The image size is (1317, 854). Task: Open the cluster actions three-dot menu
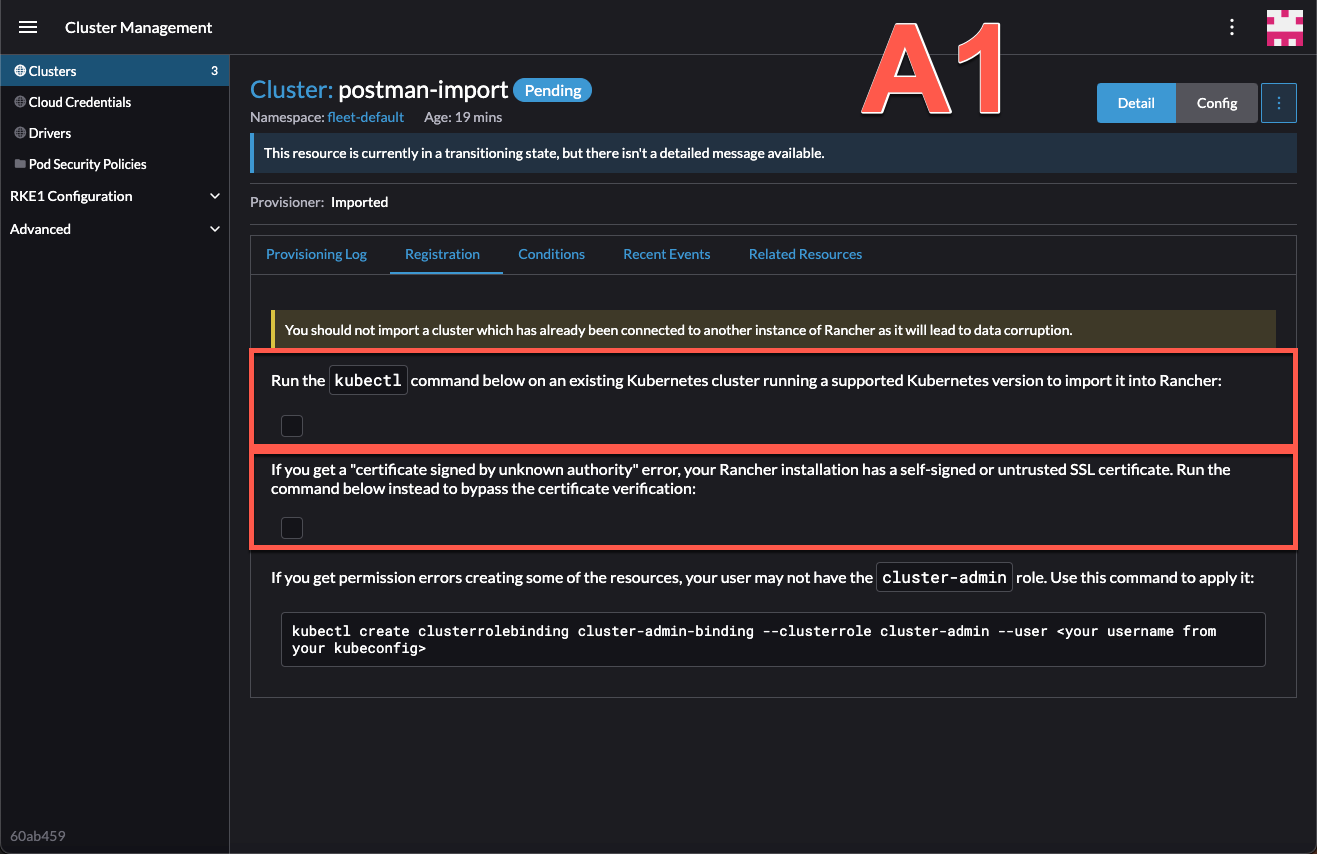1279,102
